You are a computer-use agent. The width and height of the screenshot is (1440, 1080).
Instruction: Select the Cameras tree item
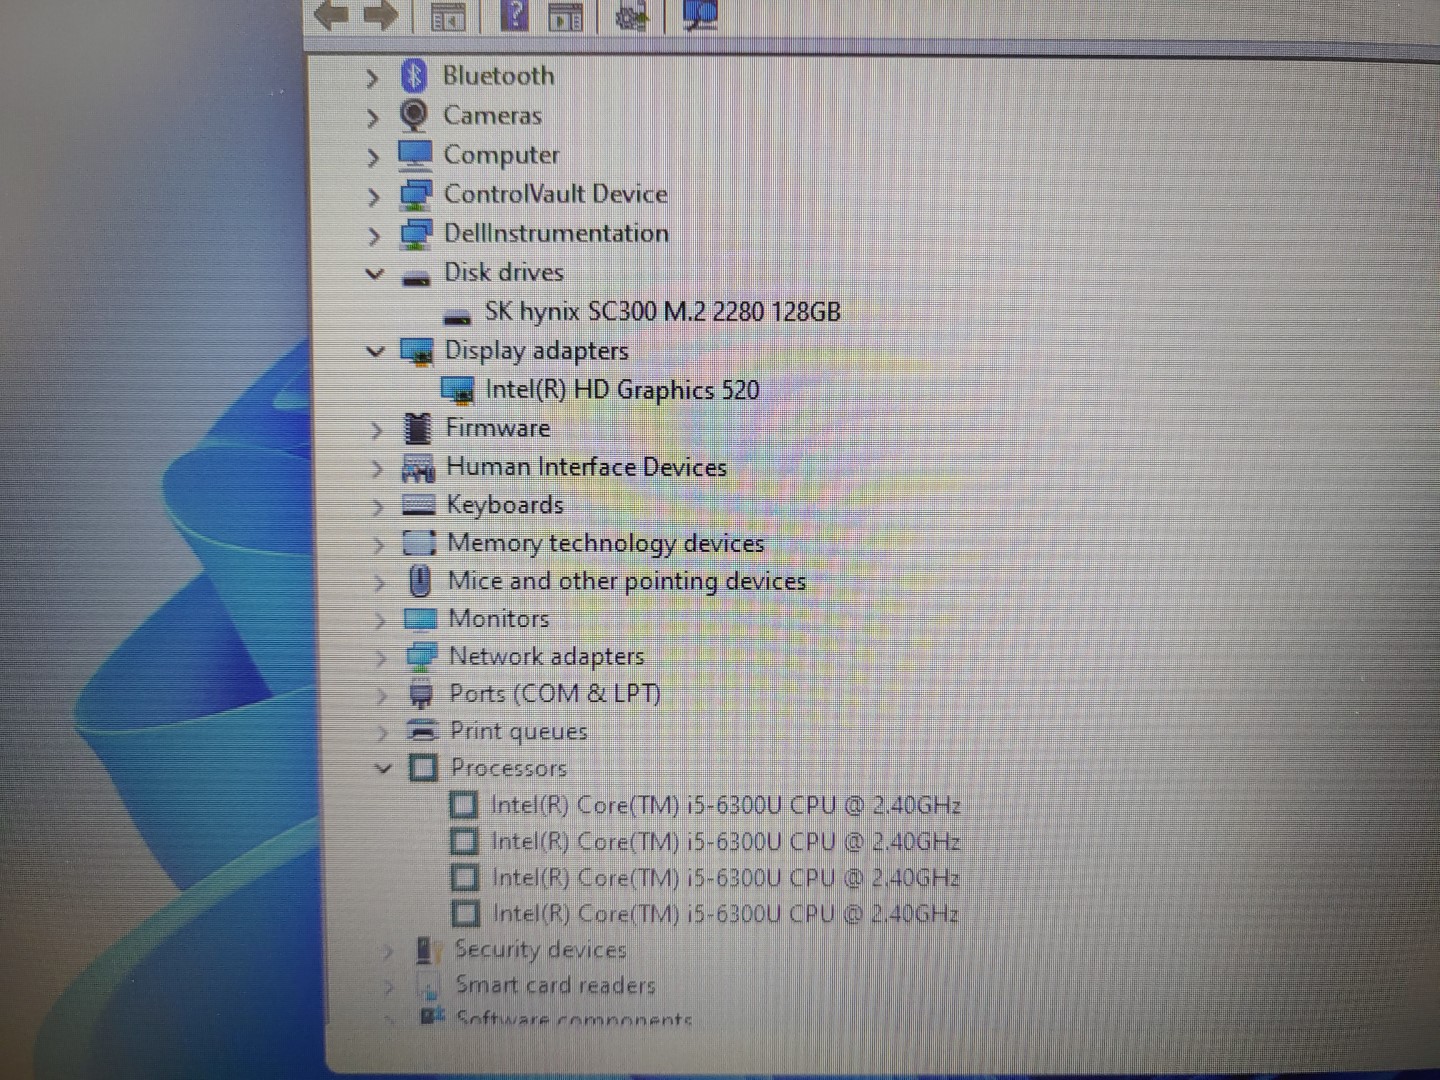click(492, 116)
